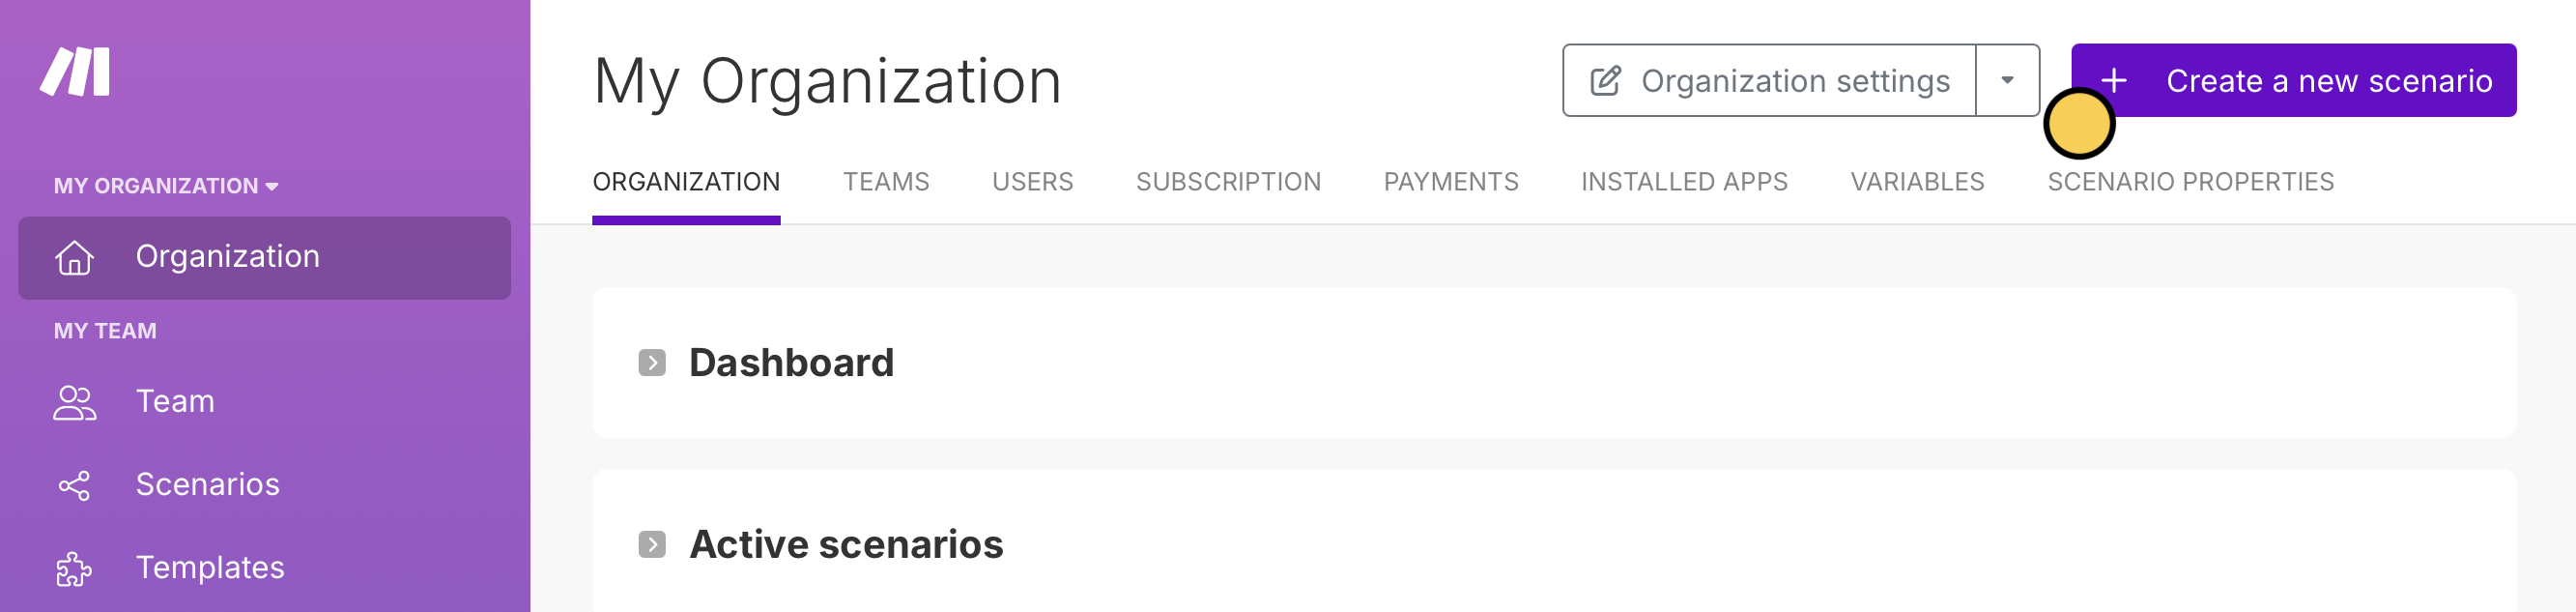Click the people icon beside Team
This screenshot has height=612, width=2576.
pos(74,402)
